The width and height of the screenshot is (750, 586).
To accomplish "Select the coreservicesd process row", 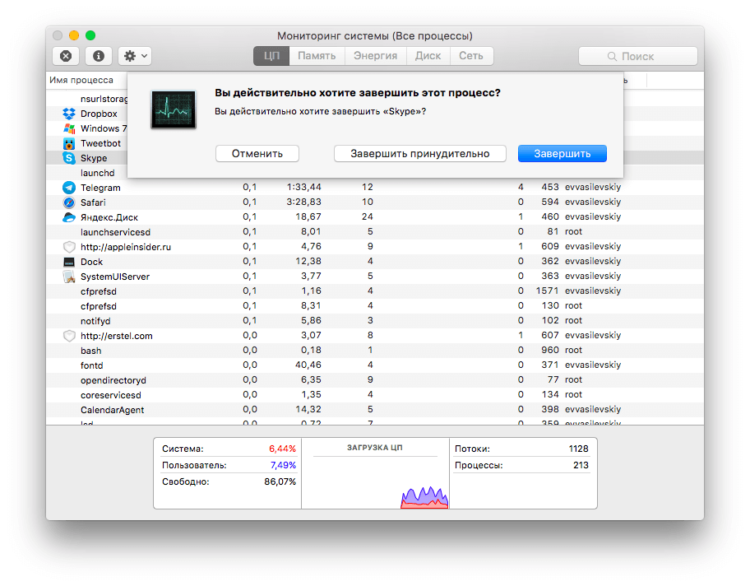I will point(375,395).
